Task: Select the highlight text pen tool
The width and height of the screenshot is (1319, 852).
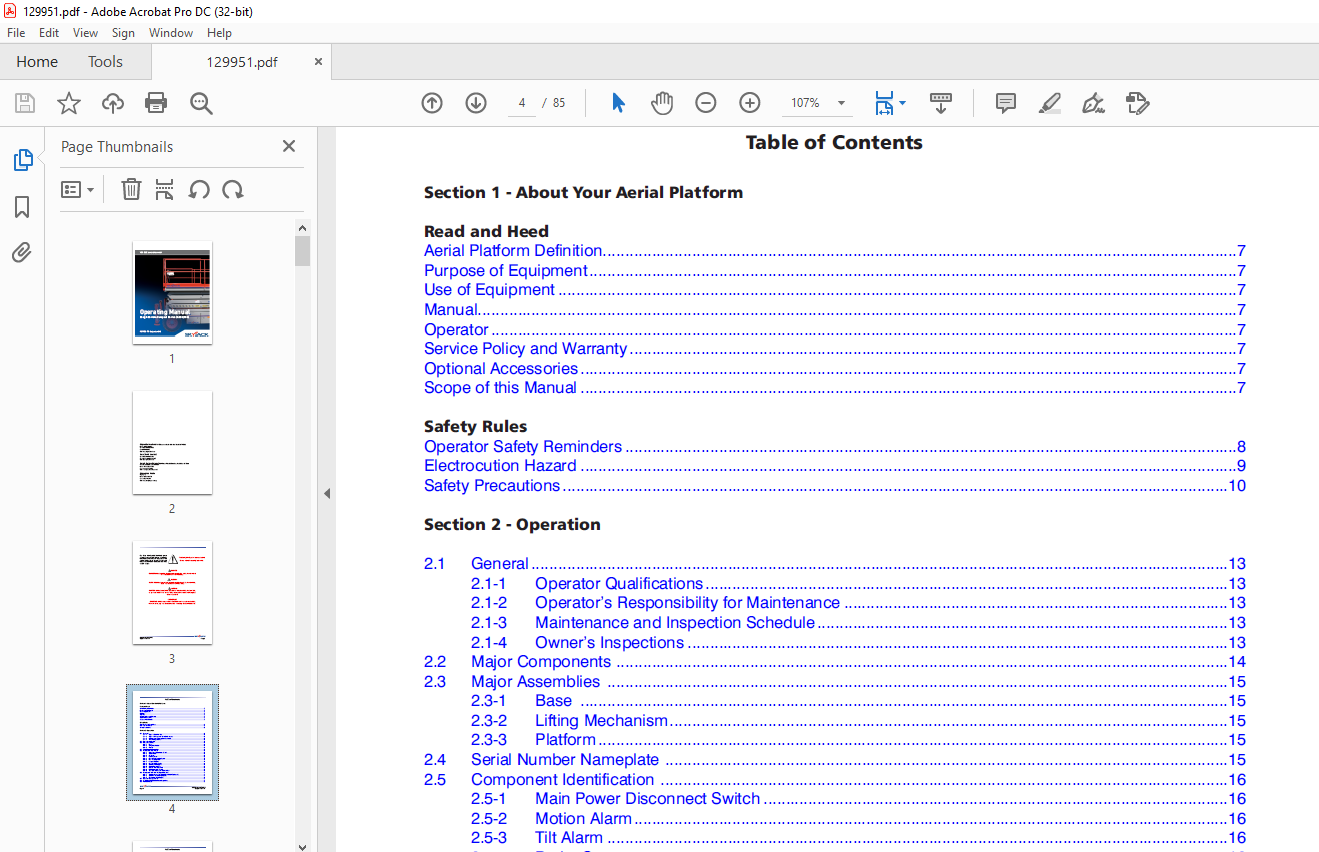Action: pos(1049,103)
